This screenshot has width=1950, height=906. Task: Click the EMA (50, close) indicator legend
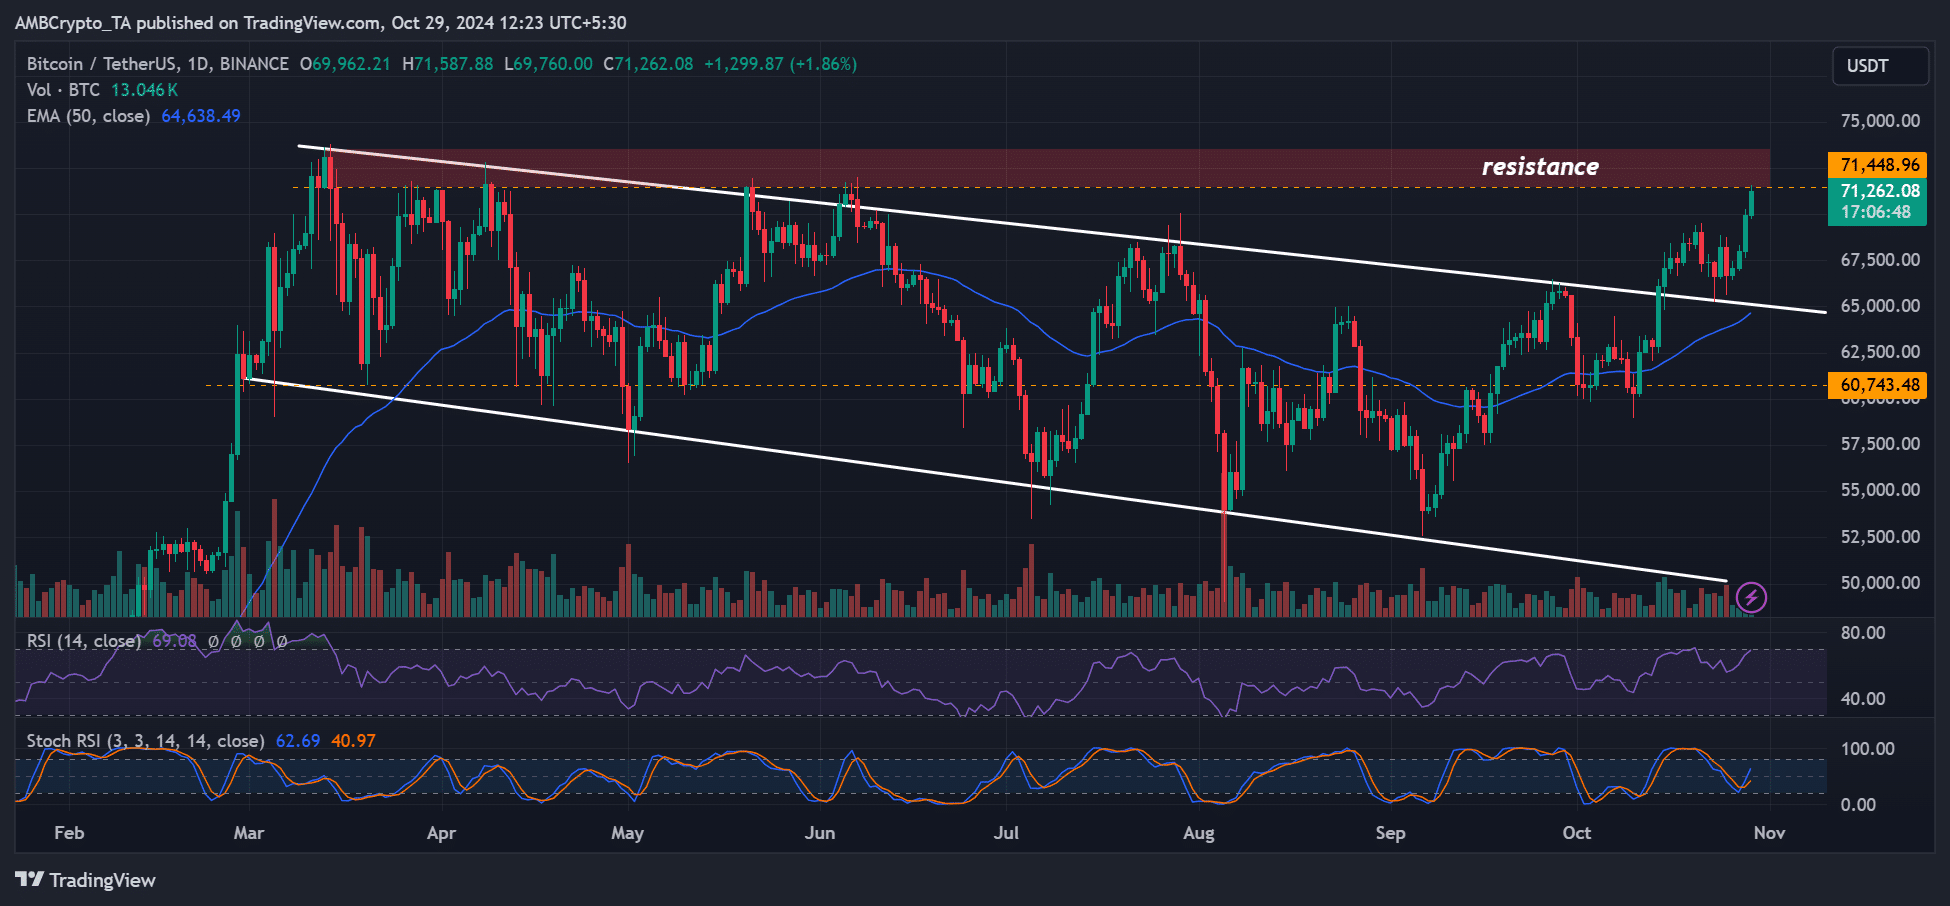pyautogui.click(x=88, y=116)
